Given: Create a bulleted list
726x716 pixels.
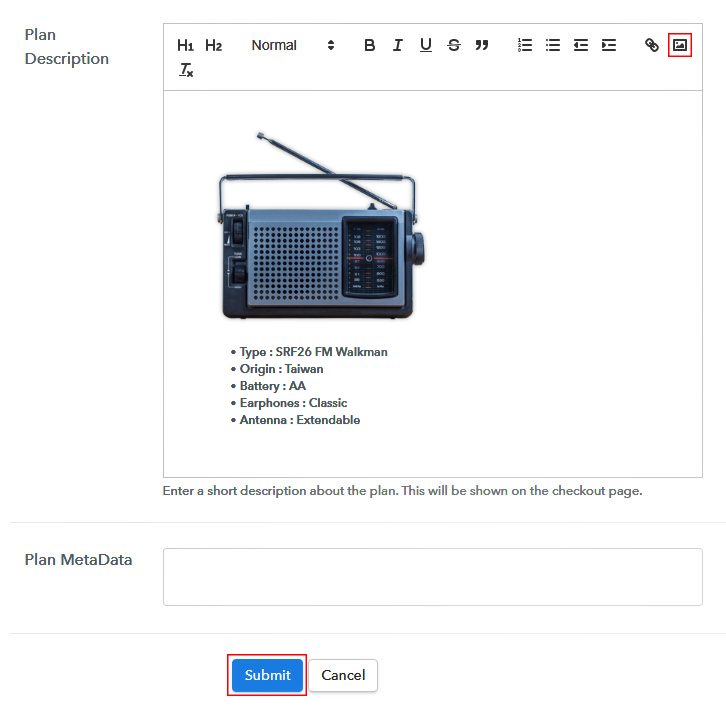Looking at the screenshot, I should coord(553,45).
